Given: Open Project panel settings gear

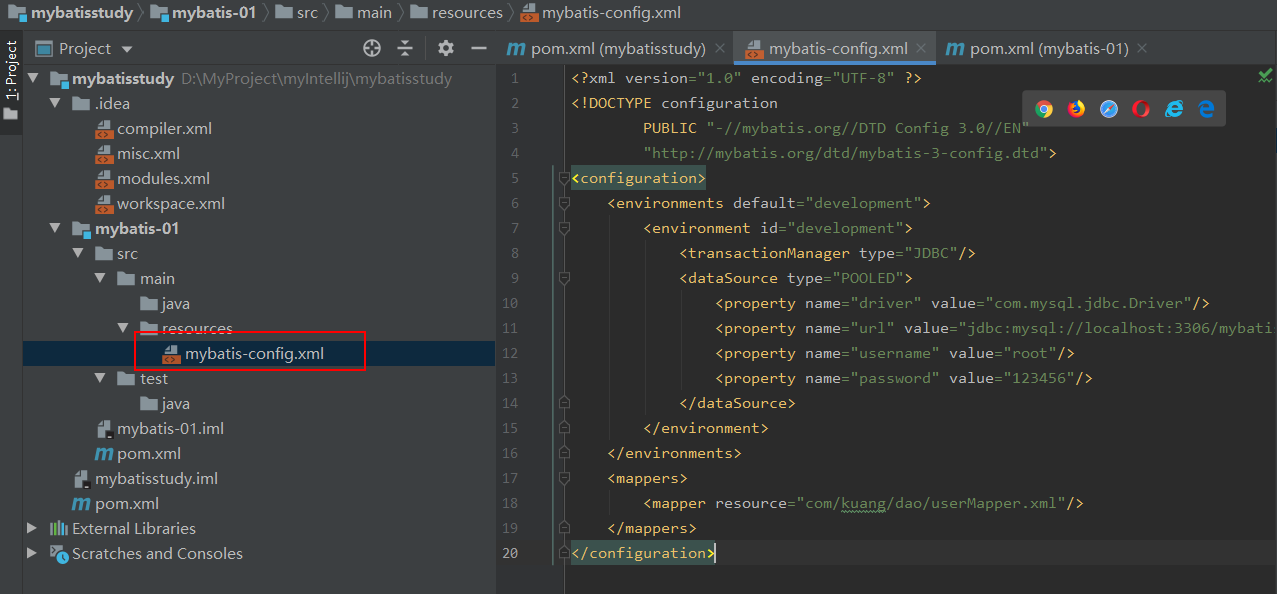Looking at the screenshot, I should 446,48.
